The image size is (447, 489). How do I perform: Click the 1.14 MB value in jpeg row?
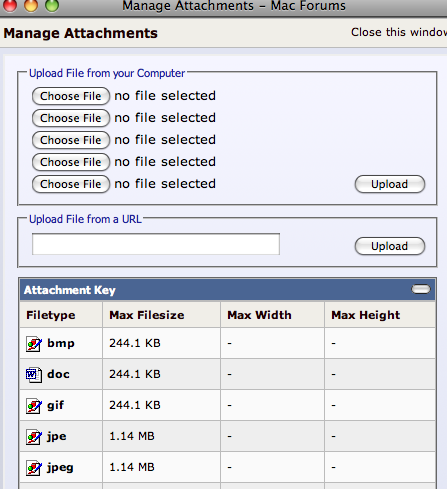pos(132,467)
